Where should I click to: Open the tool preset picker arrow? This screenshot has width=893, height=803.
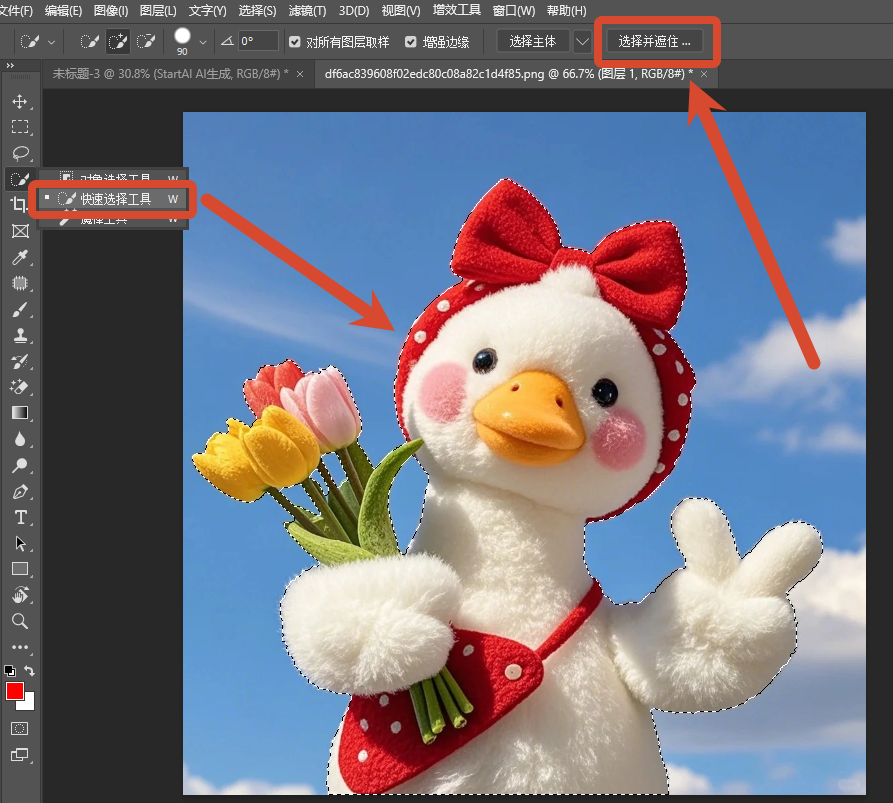51,42
